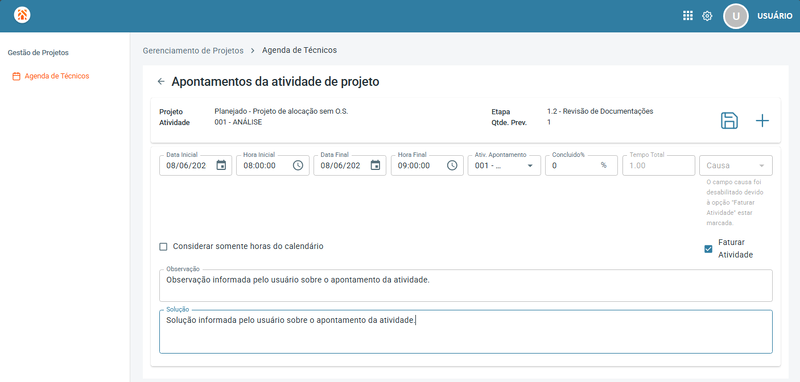This screenshot has width=800, height=382.
Task: Add a new apontamento with plus icon
Action: (x=762, y=121)
